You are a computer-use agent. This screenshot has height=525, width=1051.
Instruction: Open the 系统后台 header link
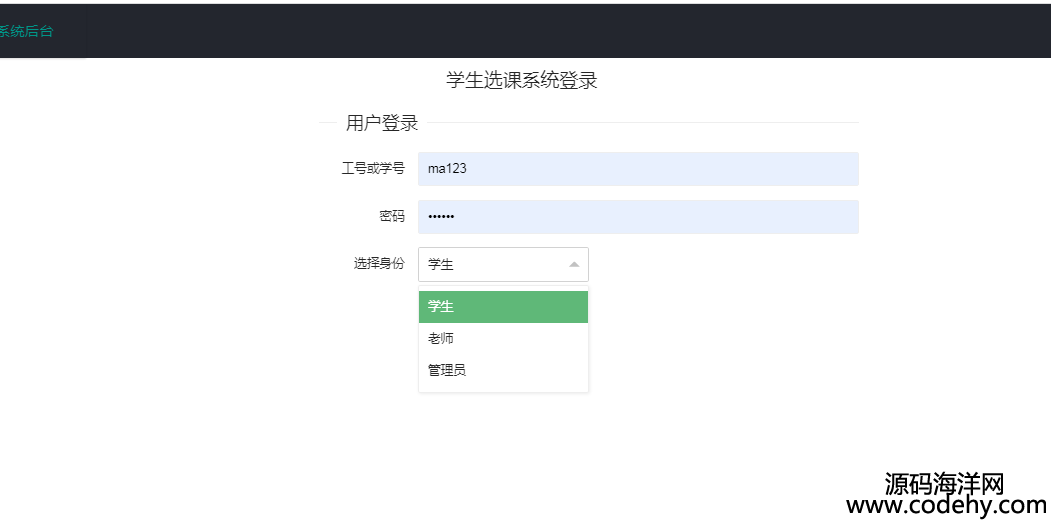point(26,32)
